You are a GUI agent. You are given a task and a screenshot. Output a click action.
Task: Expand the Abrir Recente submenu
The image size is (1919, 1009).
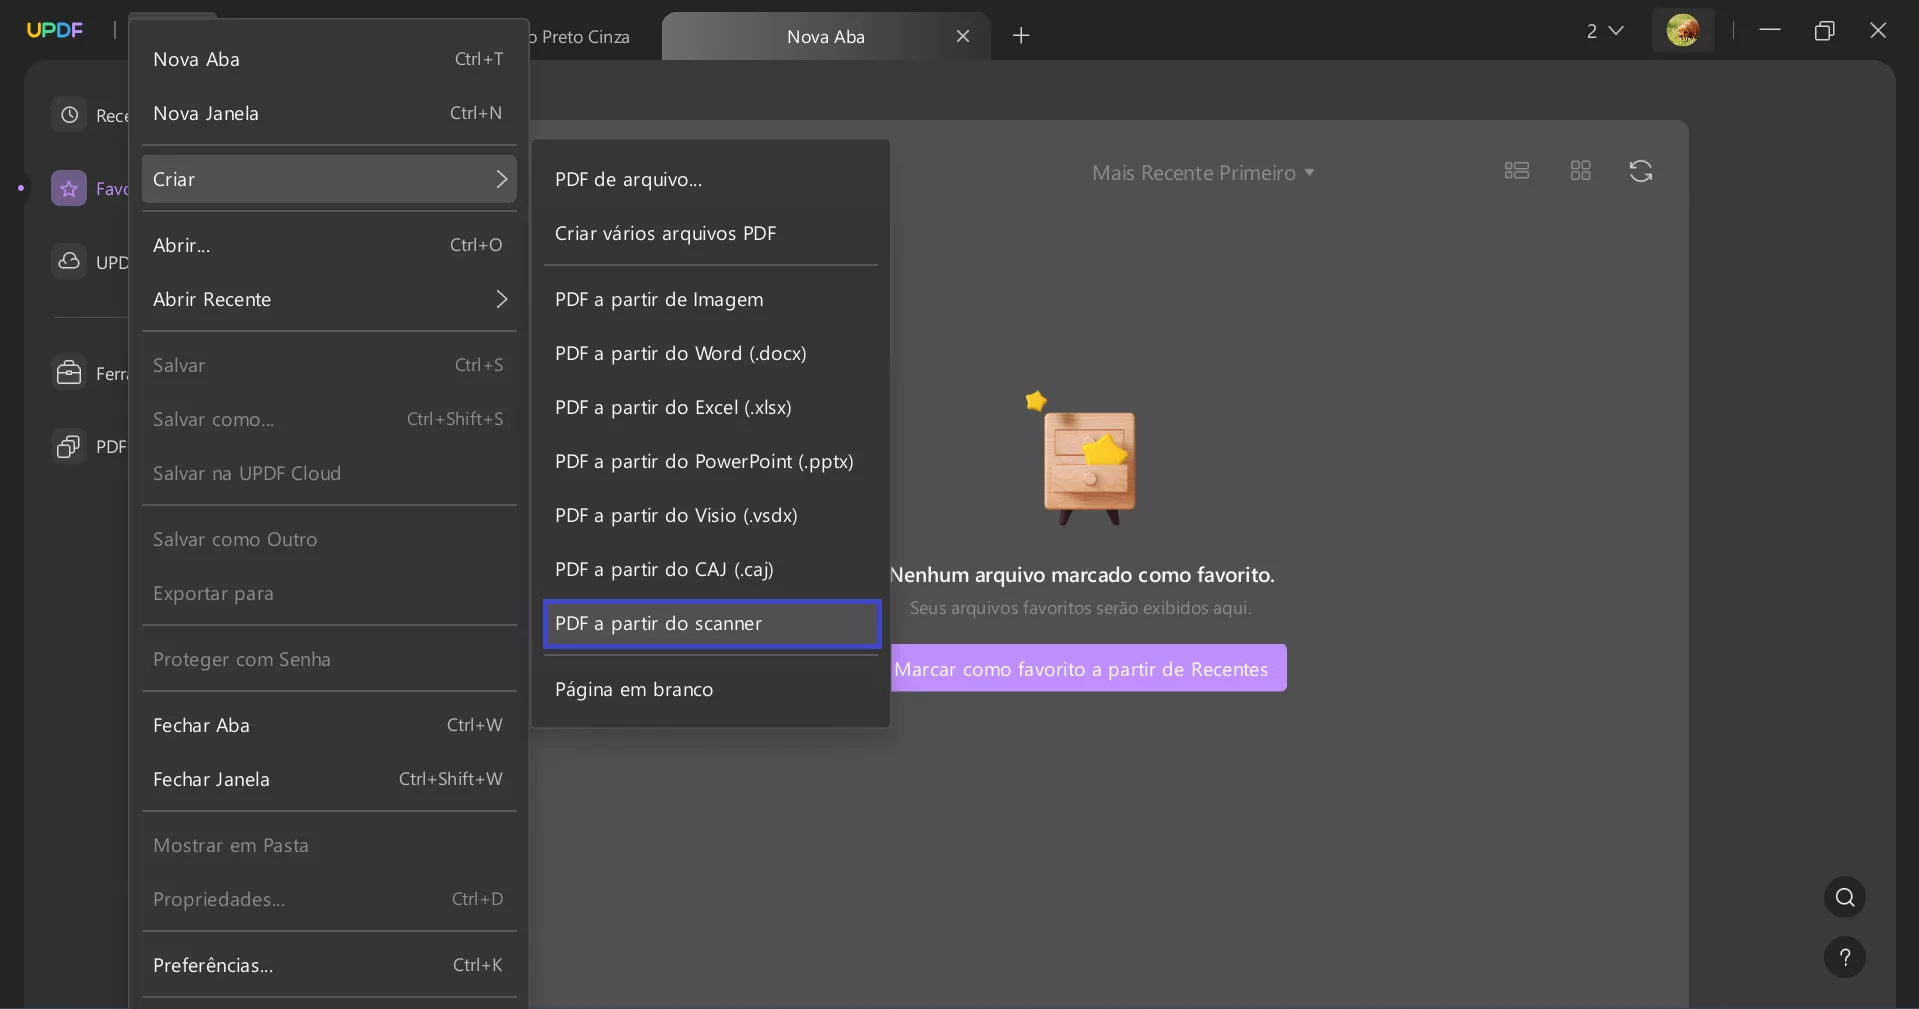[329, 299]
